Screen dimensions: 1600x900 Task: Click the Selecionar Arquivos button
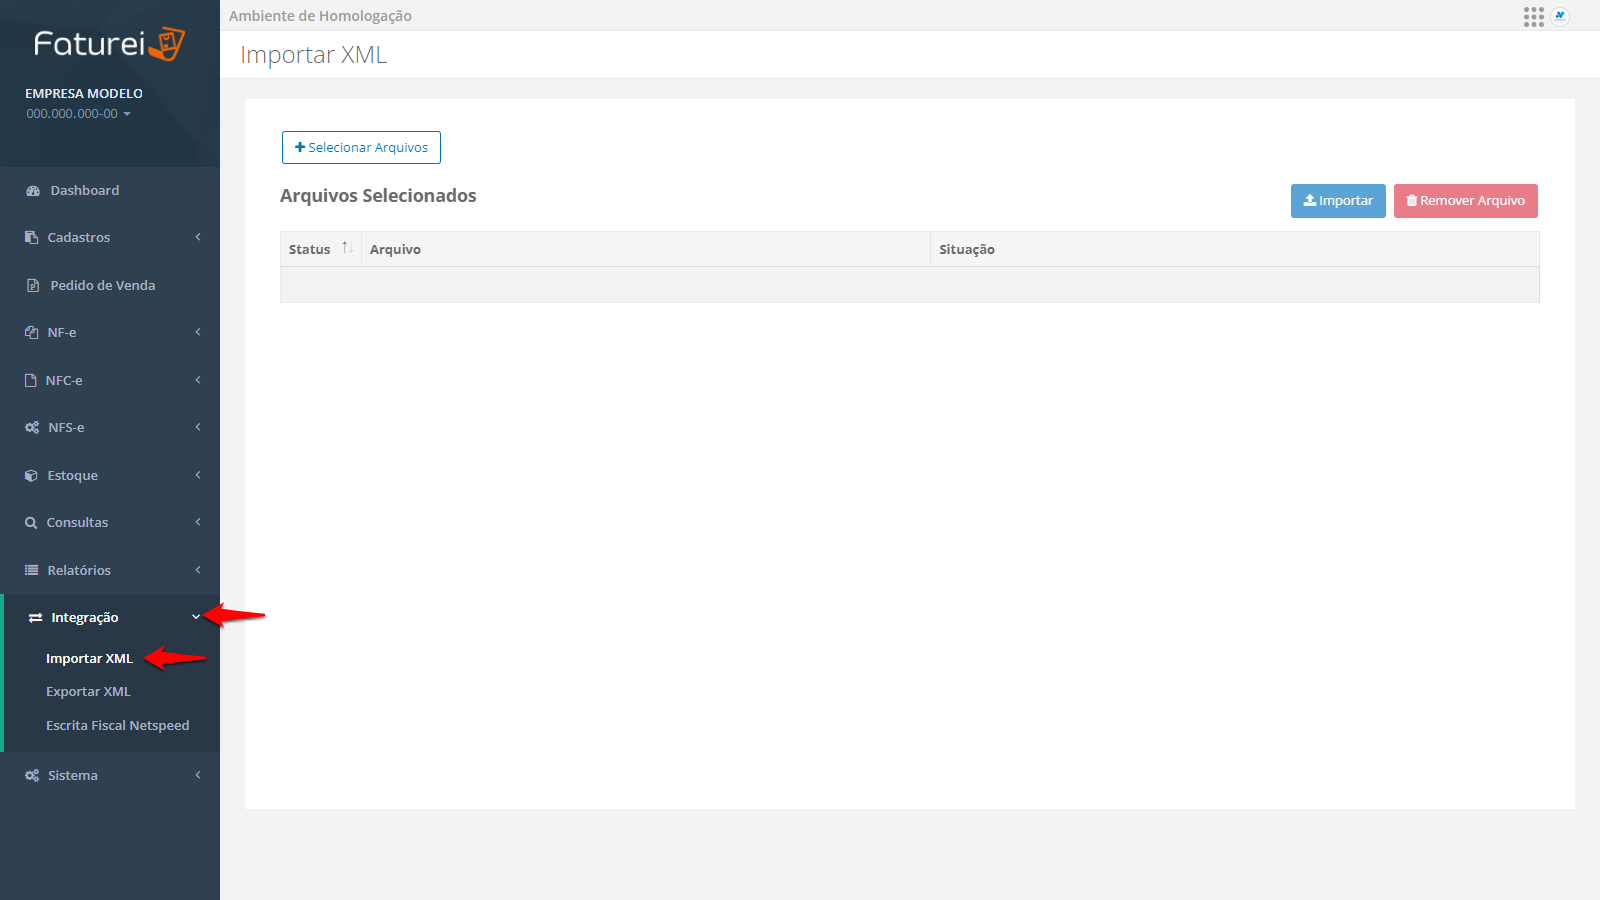361,148
